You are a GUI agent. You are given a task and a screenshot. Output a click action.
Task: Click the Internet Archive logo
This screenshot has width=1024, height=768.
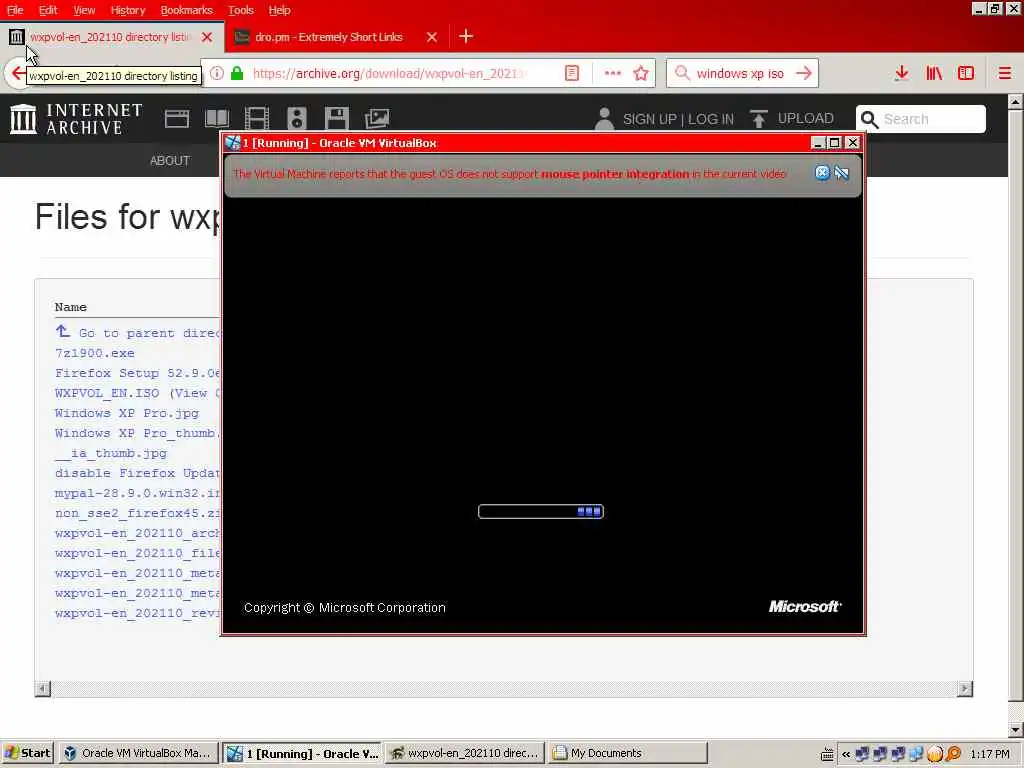pos(76,119)
